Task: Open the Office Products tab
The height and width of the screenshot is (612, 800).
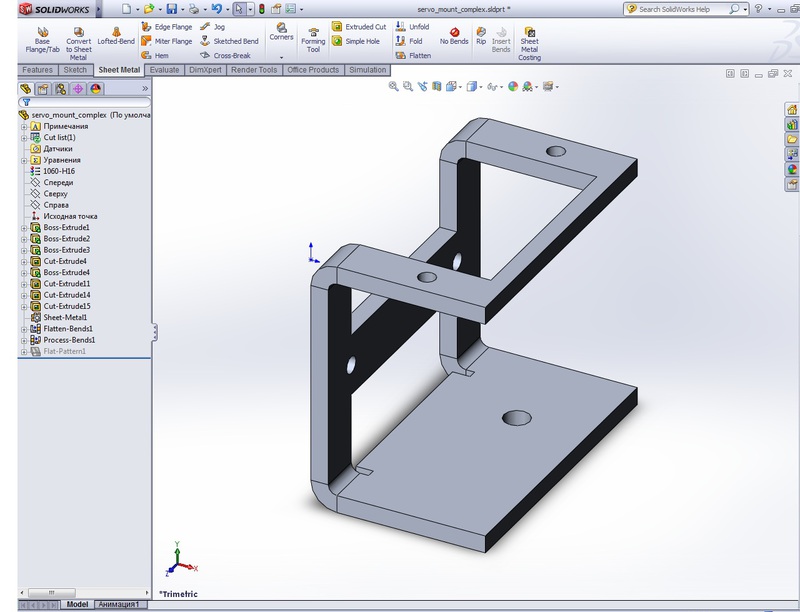Action: click(313, 70)
